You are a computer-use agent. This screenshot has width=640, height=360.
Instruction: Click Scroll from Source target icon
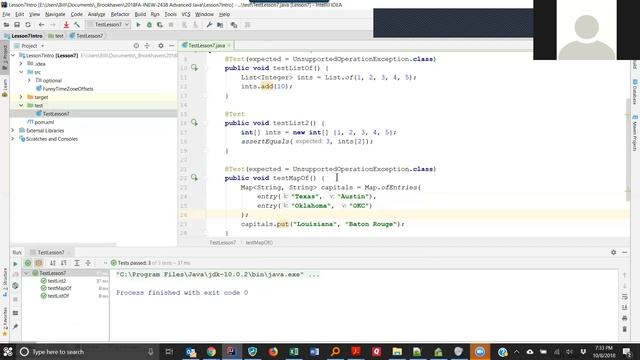click(x=136, y=46)
